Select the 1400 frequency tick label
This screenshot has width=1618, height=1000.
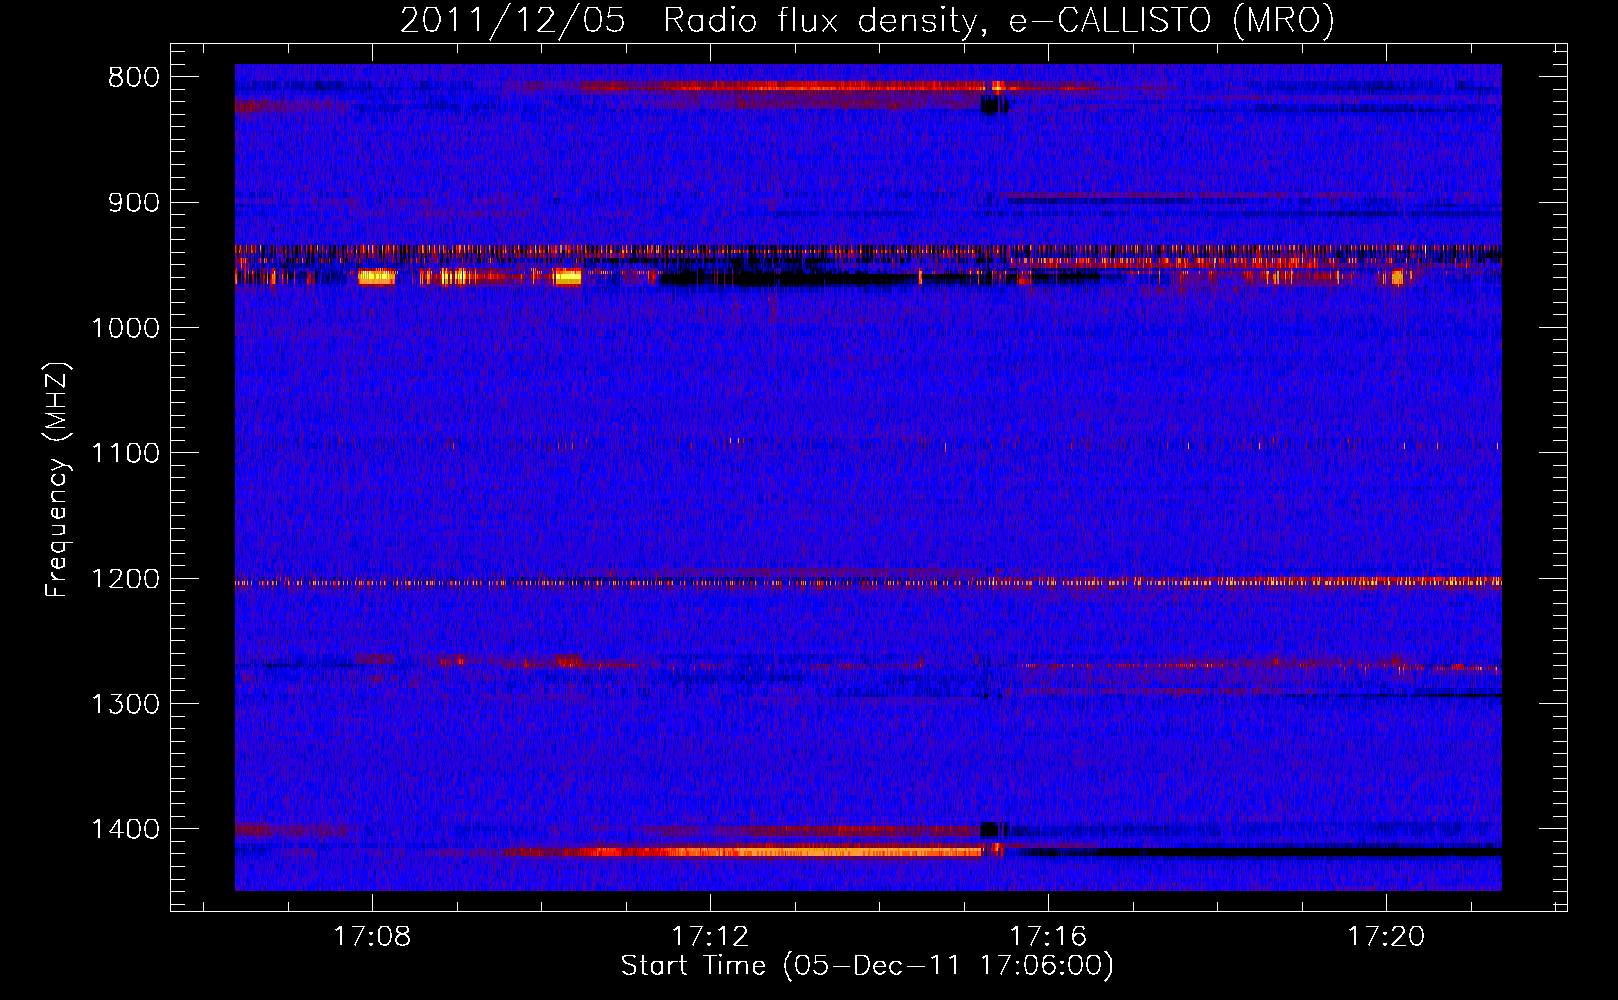coord(125,829)
